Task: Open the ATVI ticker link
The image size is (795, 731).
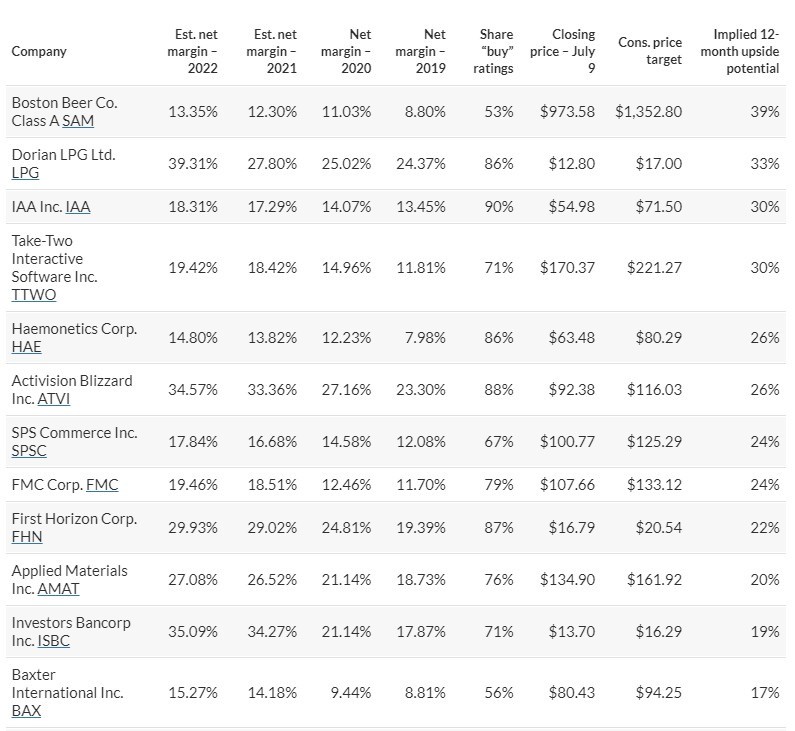Action: click(53, 399)
